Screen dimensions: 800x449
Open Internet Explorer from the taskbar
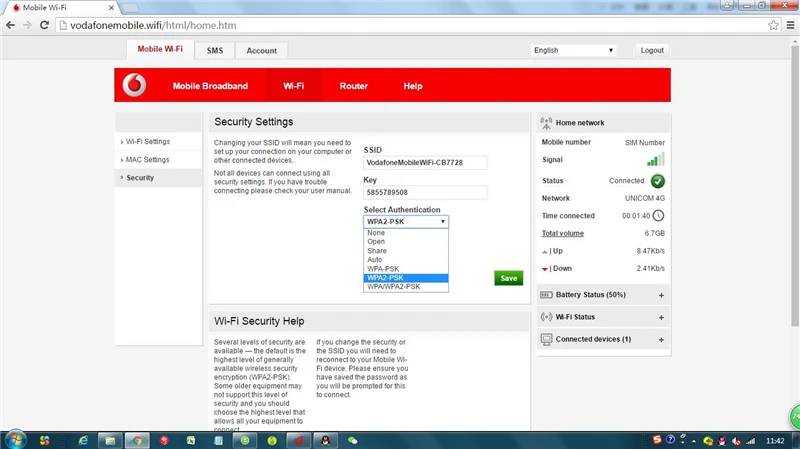coord(83,440)
